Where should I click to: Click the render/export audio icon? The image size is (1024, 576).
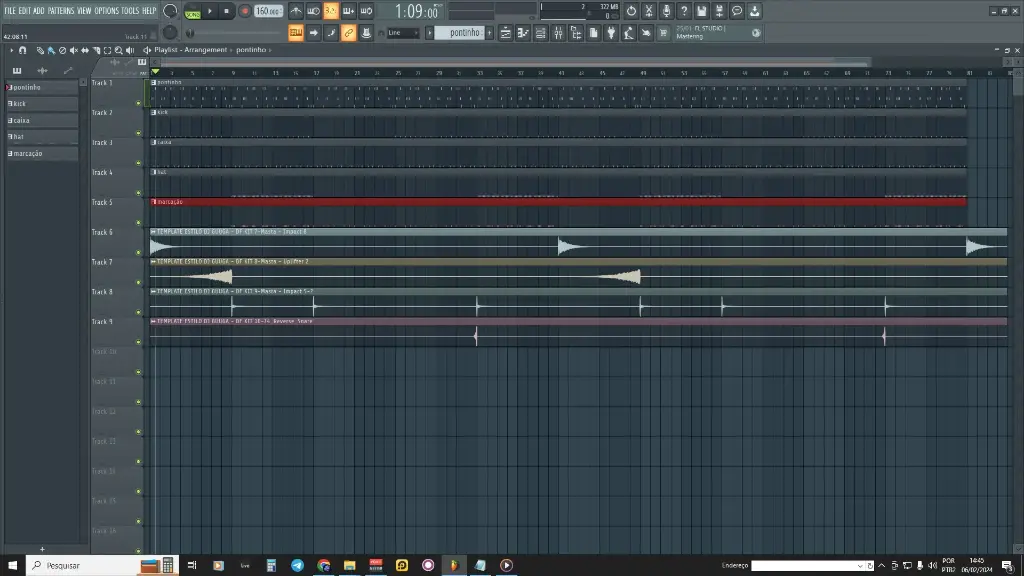click(719, 11)
